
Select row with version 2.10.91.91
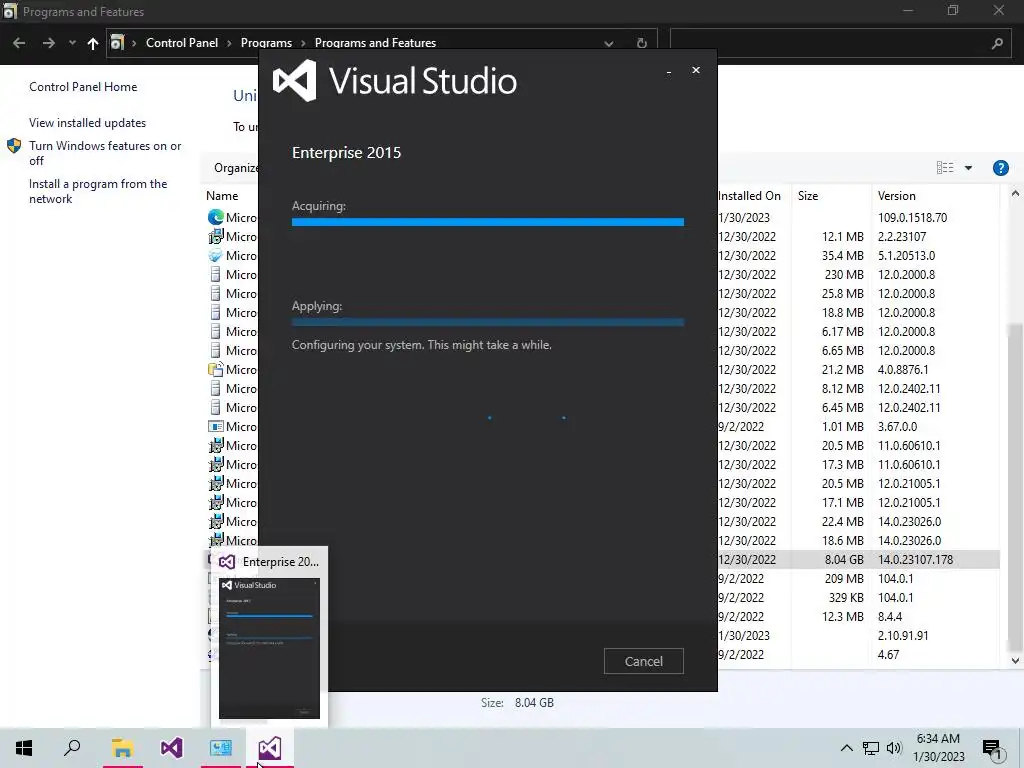(602, 635)
